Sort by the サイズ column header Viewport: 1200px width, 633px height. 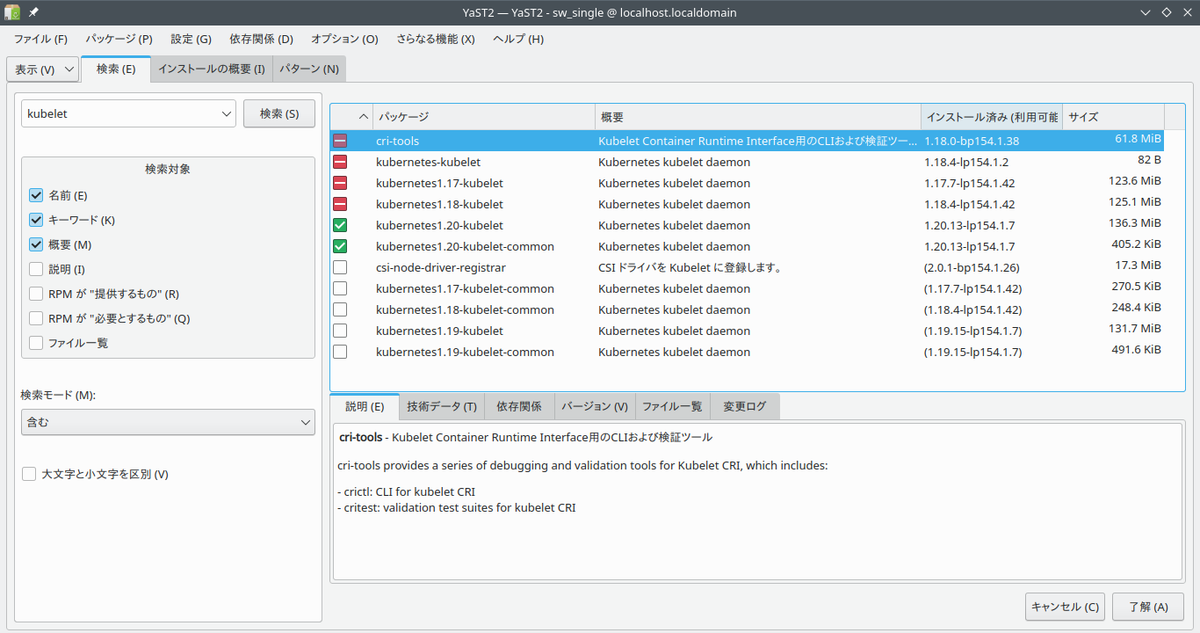(1113, 117)
